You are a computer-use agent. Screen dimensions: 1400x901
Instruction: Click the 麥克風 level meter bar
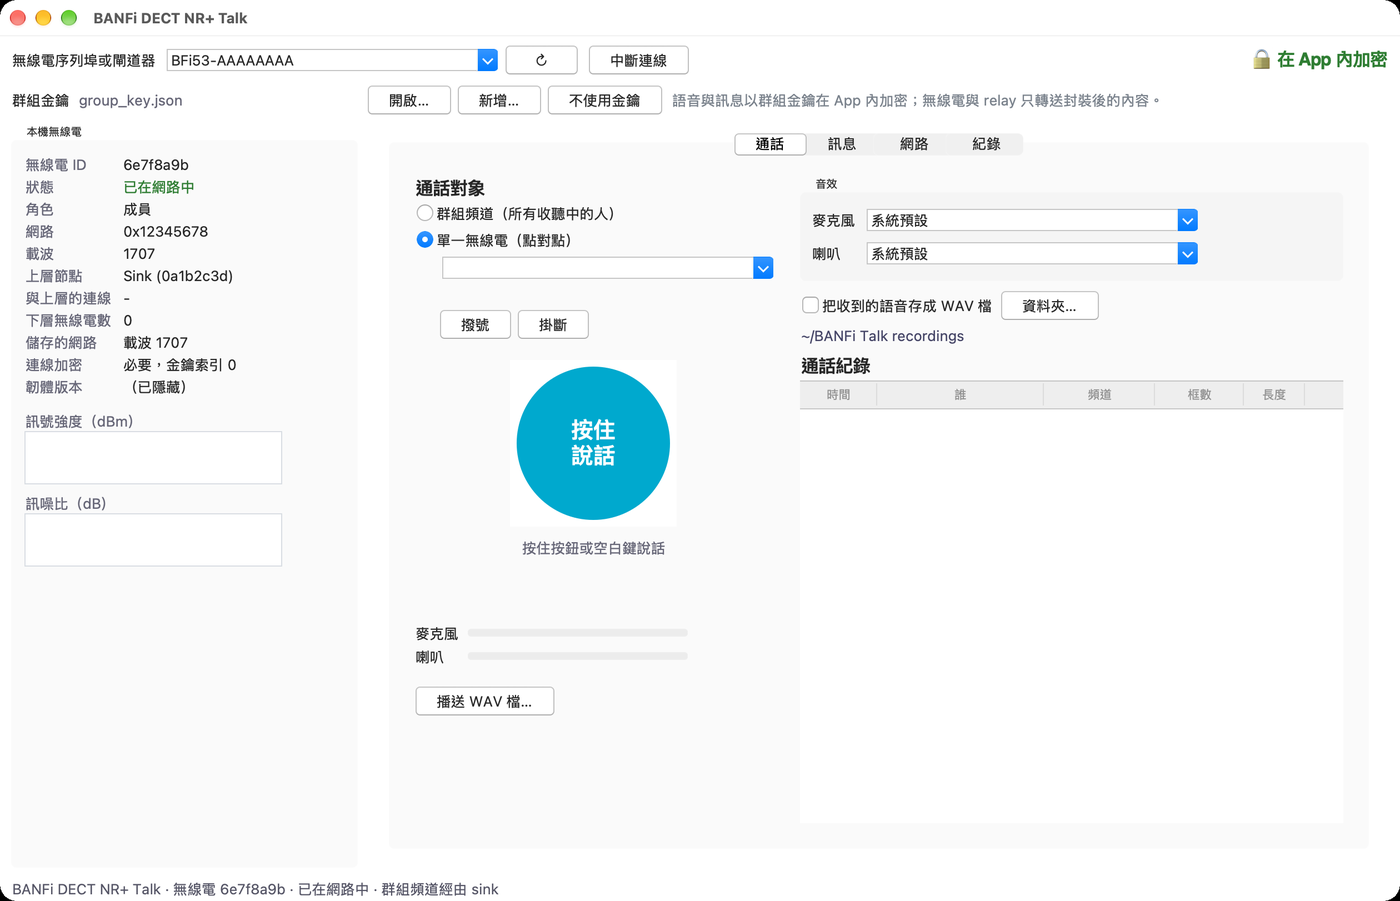point(578,633)
